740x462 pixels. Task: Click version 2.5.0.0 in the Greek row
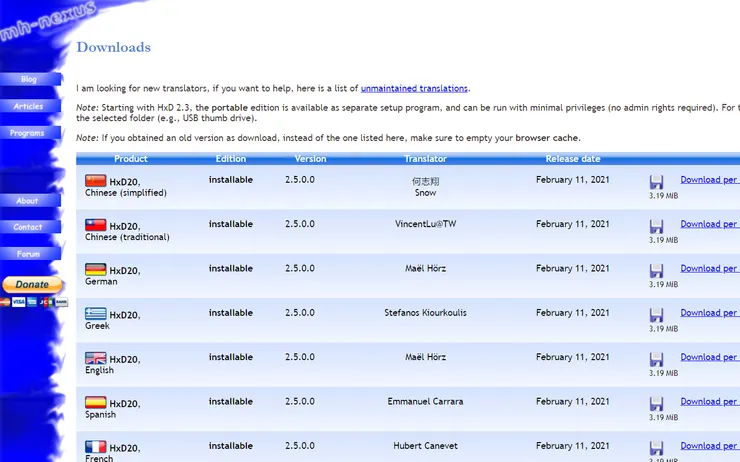point(300,313)
